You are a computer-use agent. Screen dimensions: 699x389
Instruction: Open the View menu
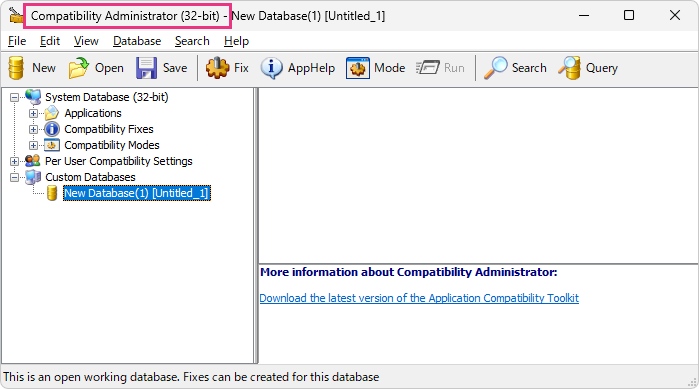click(x=86, y=41)
